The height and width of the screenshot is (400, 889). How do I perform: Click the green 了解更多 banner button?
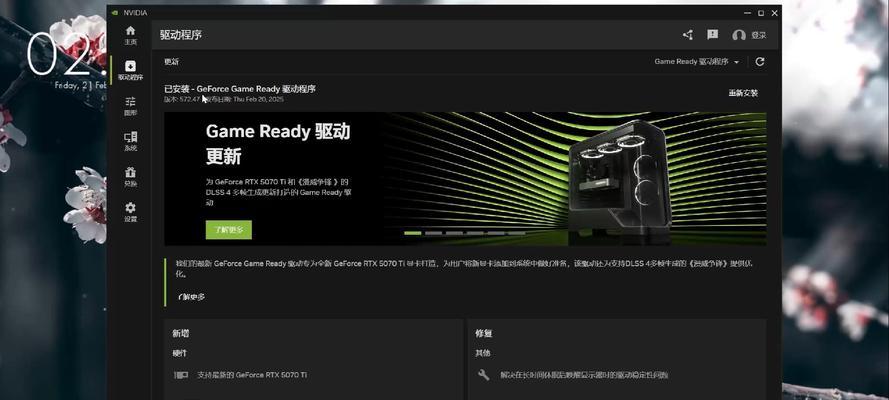(x=228, y=229)
